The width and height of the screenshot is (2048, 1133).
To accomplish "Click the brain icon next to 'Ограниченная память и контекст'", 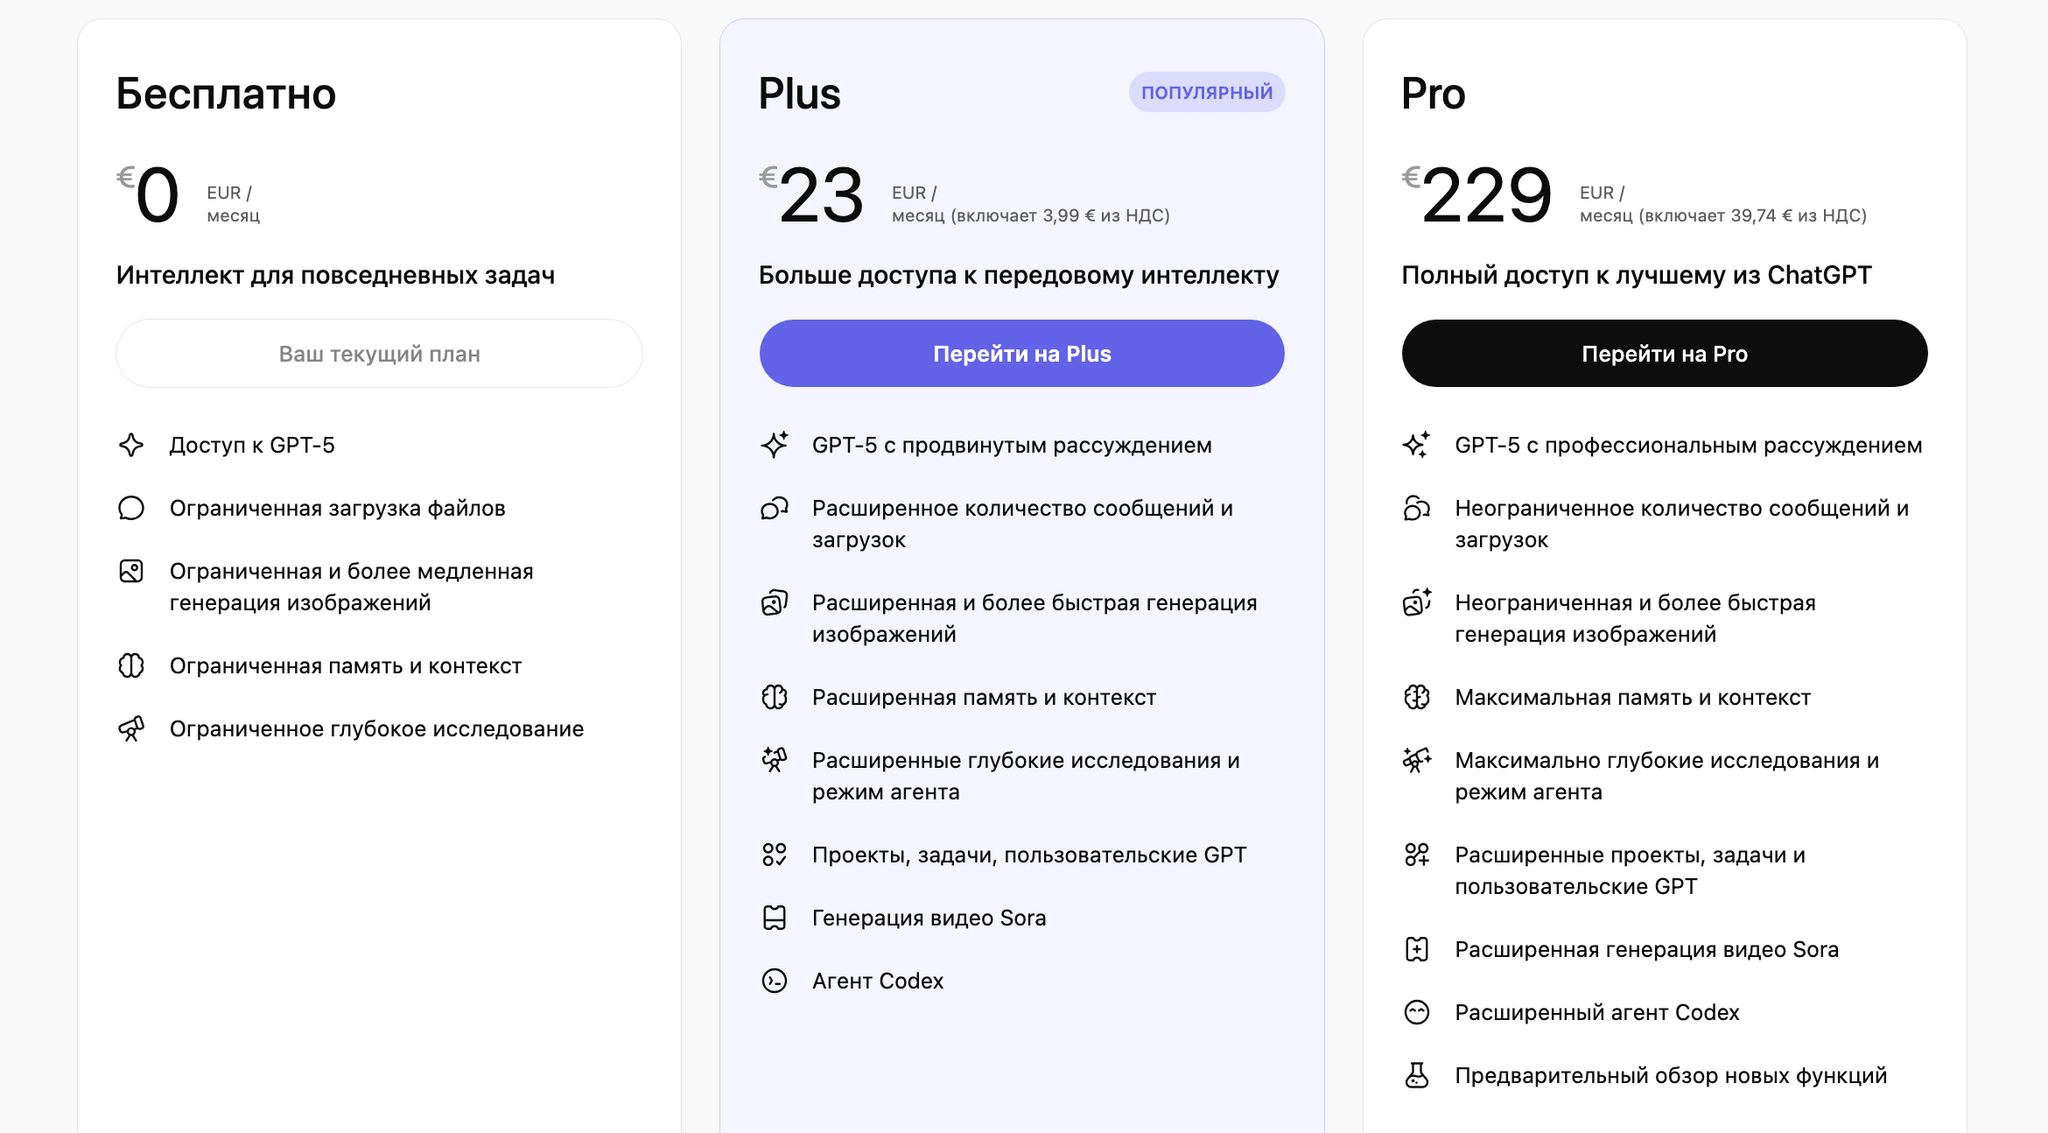I will tap(131, 666).
